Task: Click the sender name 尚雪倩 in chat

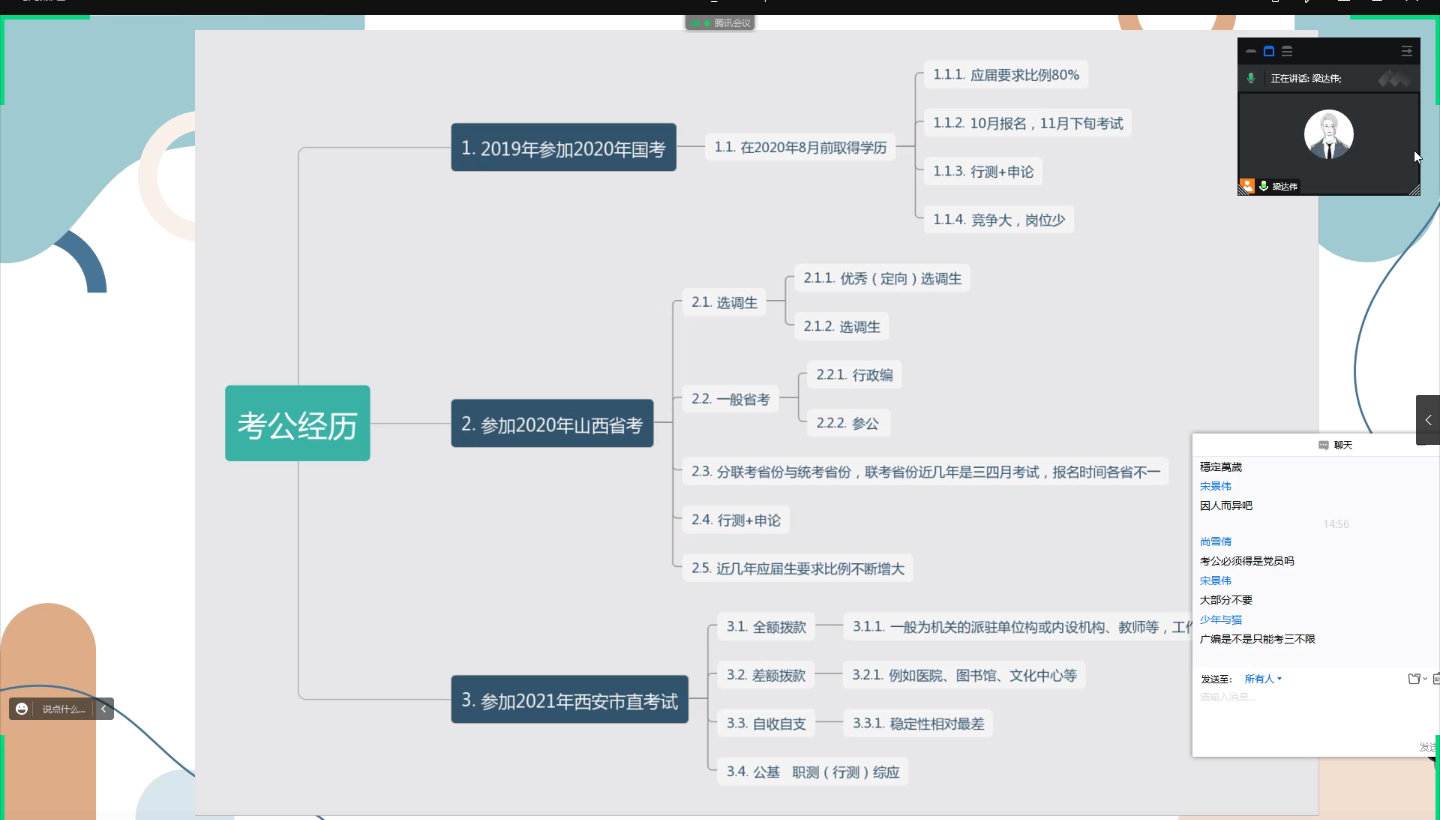Action: 1216,542
